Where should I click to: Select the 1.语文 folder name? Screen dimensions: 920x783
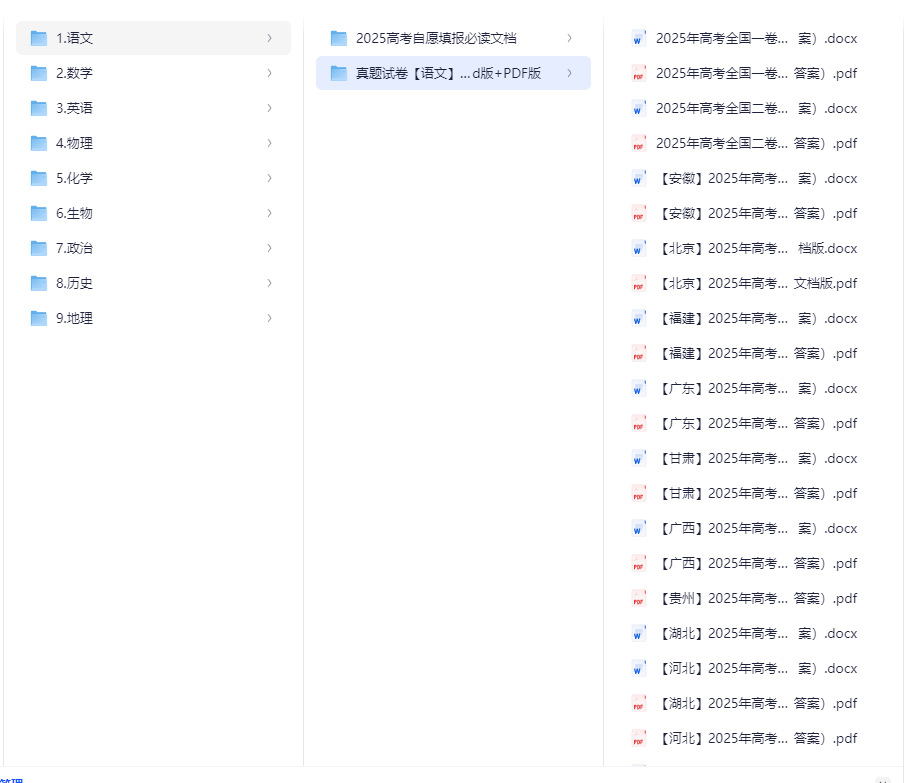pos(75,38)
